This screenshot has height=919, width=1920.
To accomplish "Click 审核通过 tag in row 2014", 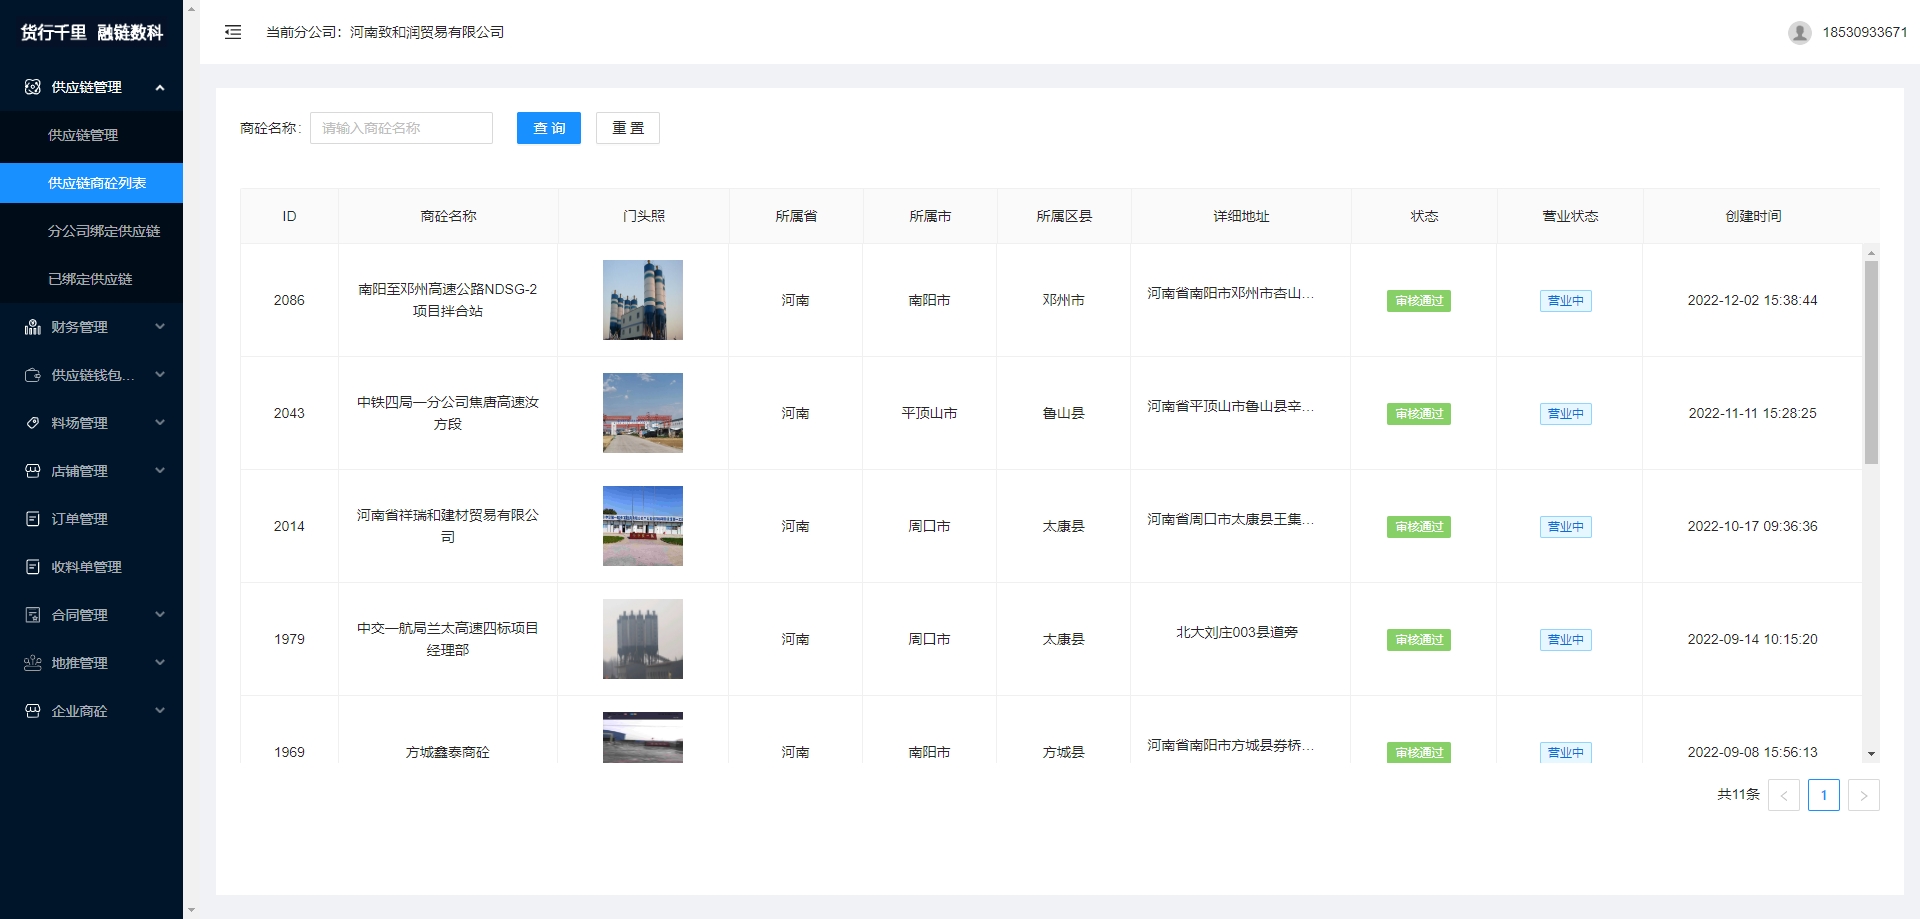I will tap(1419, 527).
